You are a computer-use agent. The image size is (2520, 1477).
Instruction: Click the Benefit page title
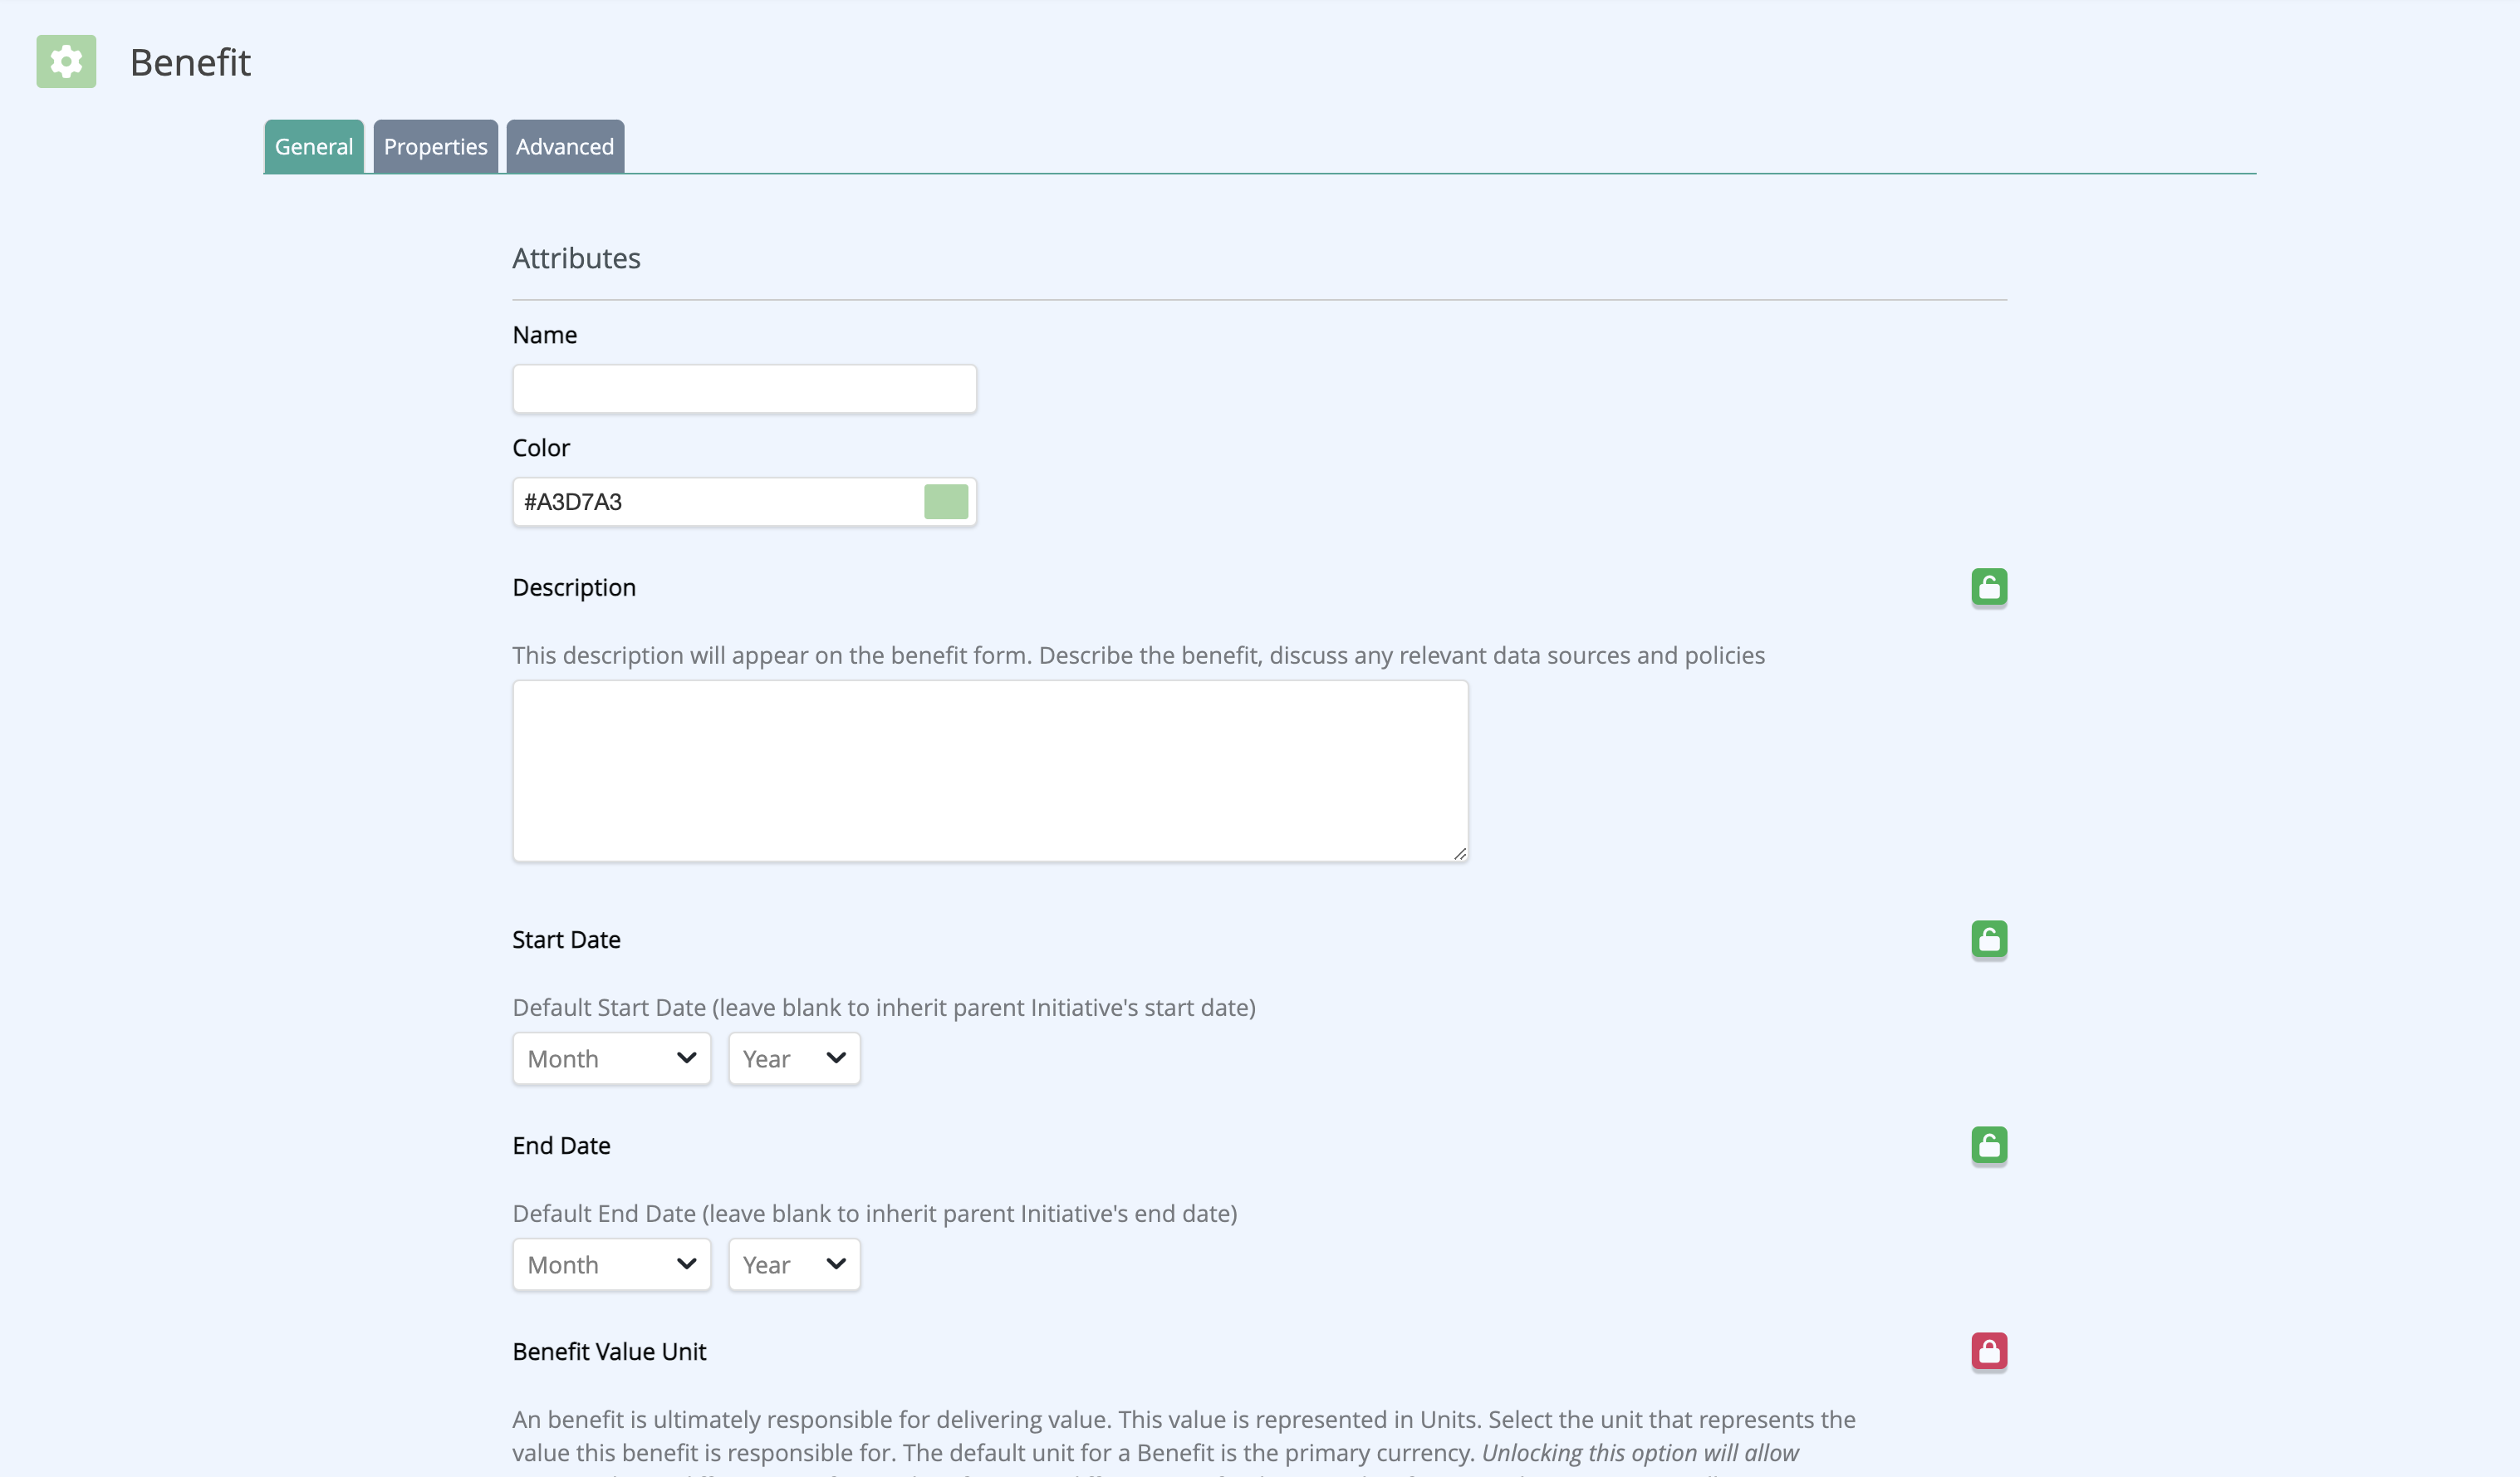[190, 62]
